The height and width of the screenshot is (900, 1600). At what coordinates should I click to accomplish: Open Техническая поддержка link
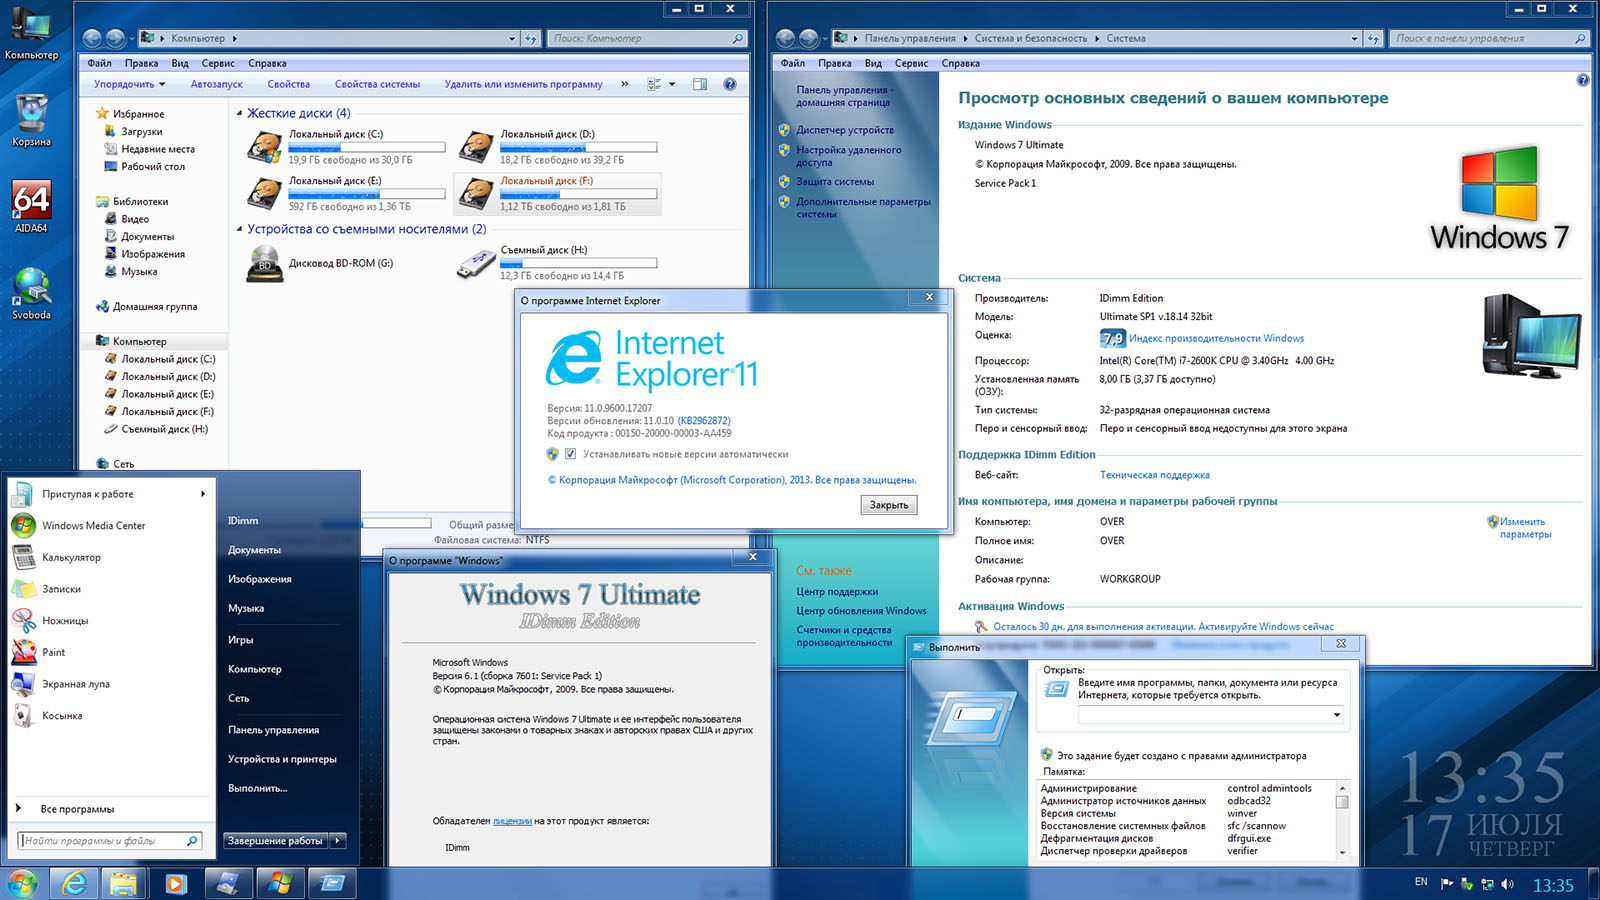point(1155,475)
